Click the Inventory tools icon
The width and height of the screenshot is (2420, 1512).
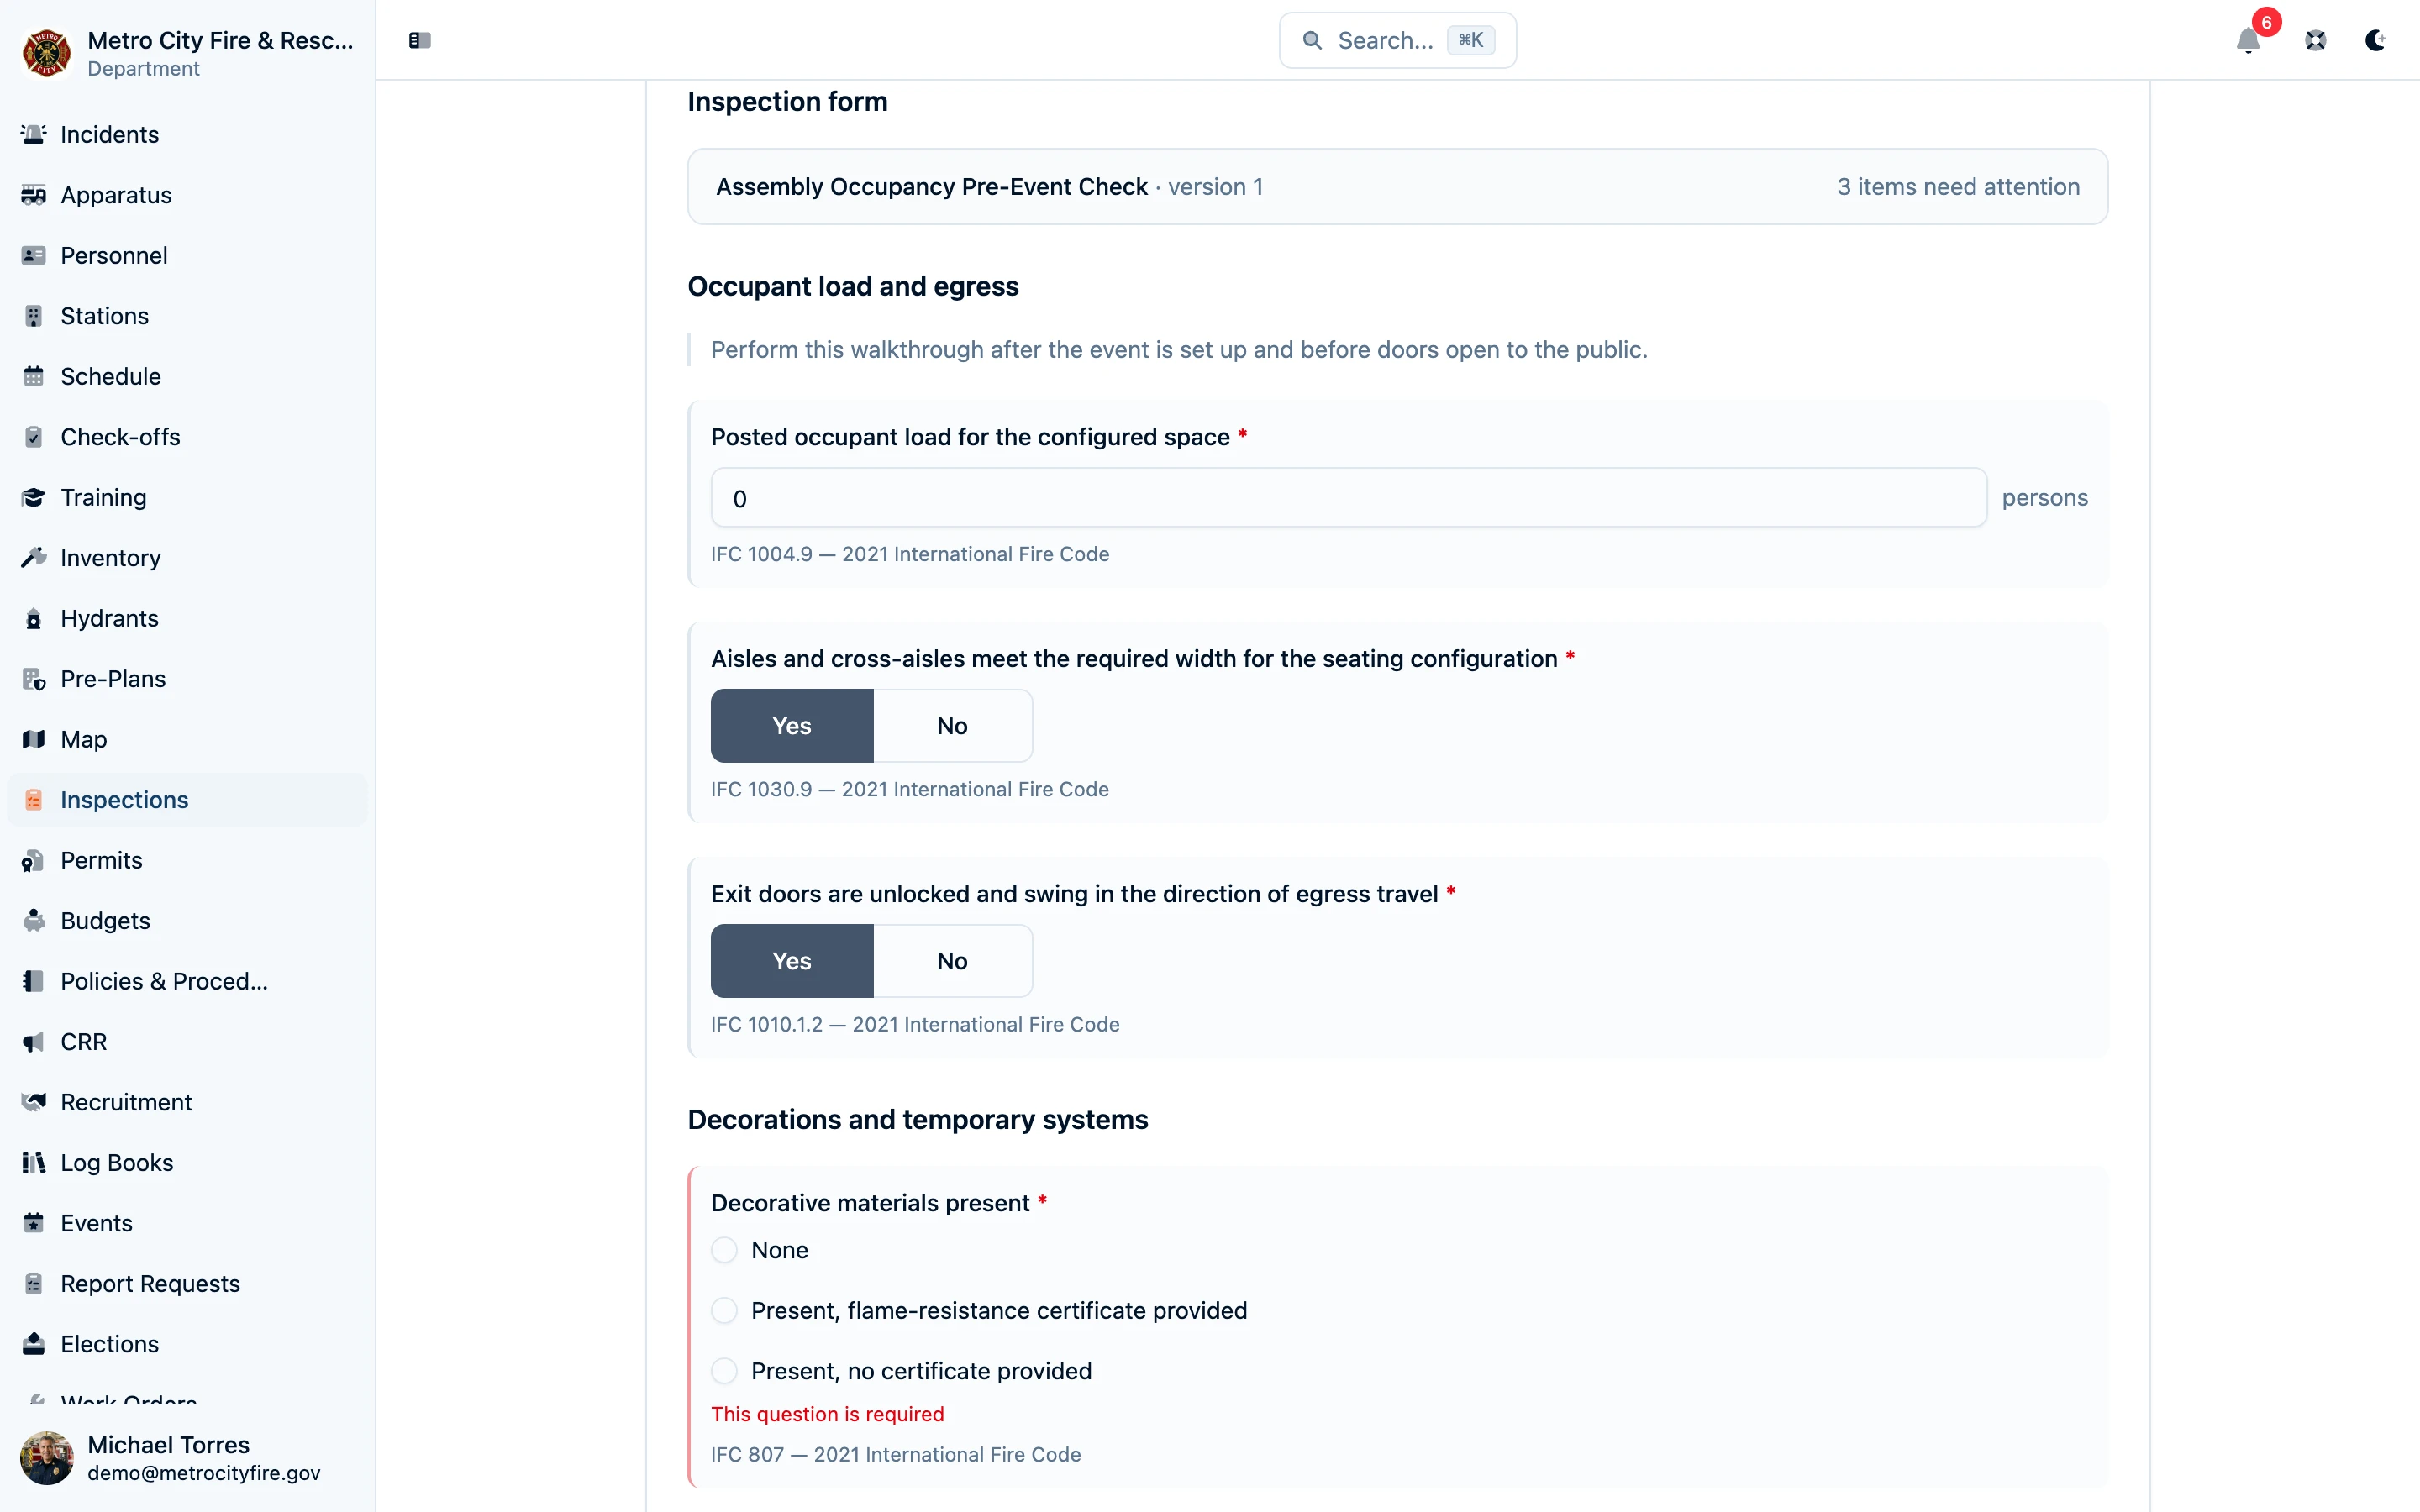pyautogui.click(x=33, y=558)
